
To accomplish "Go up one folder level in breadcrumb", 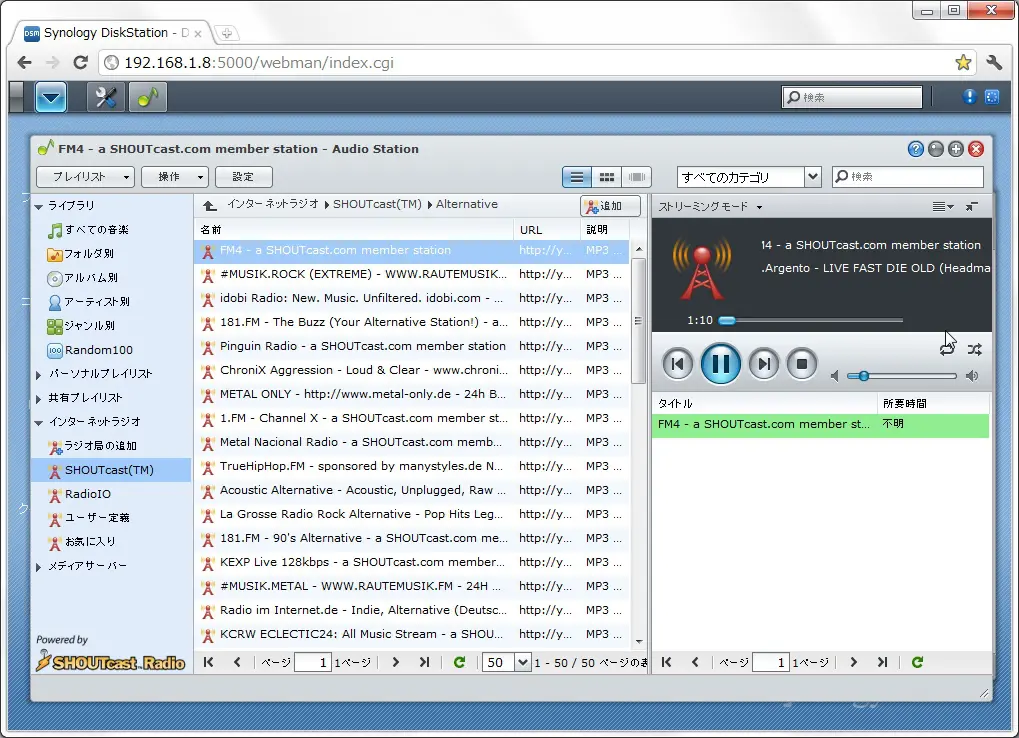I will [209, 205].
